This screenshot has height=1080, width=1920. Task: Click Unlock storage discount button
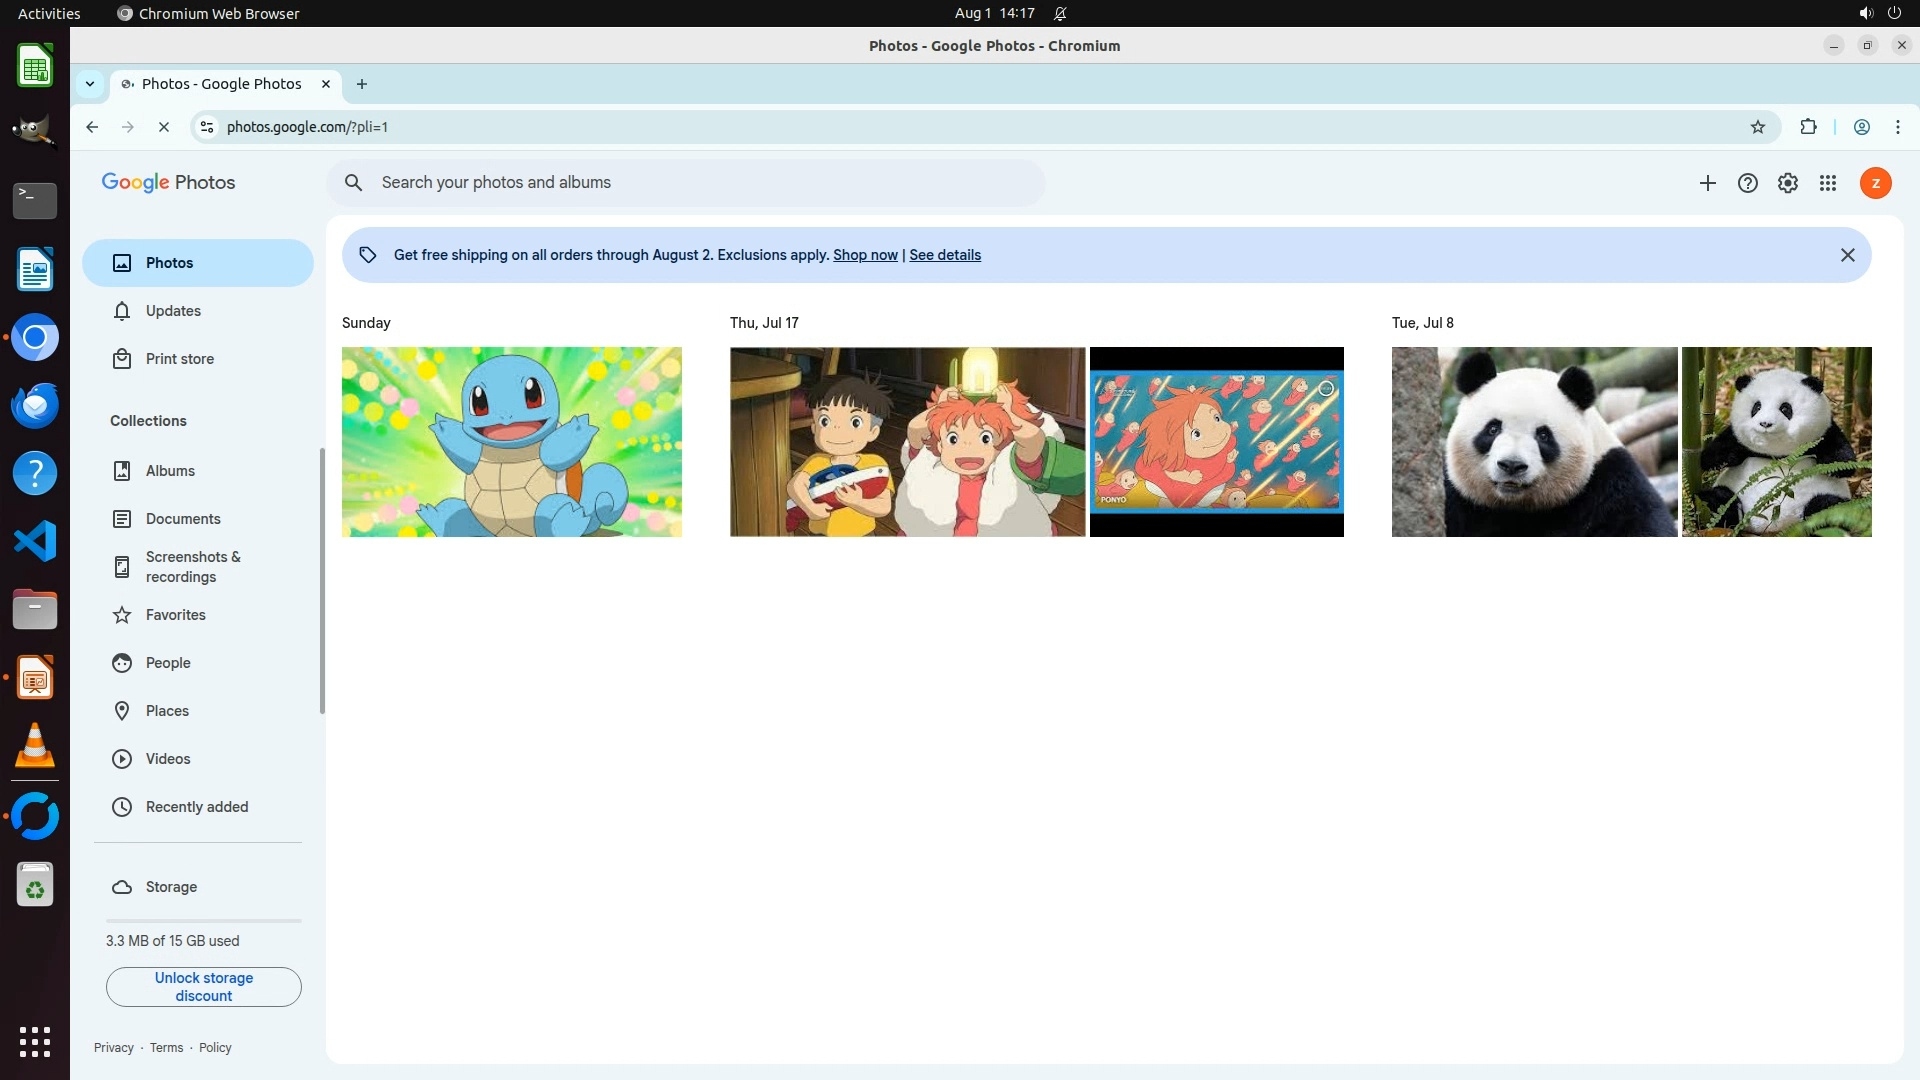(204, 987)
